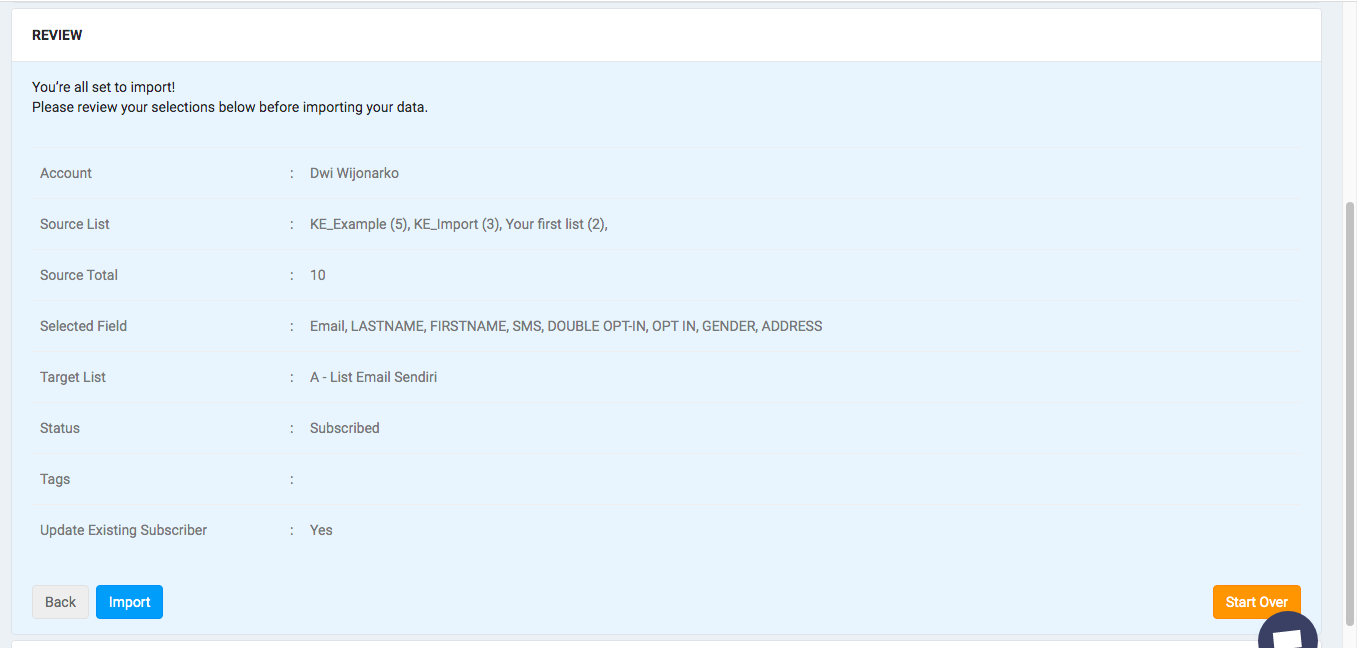
Task: Click the blue Import button
Action: pos(129,602)
